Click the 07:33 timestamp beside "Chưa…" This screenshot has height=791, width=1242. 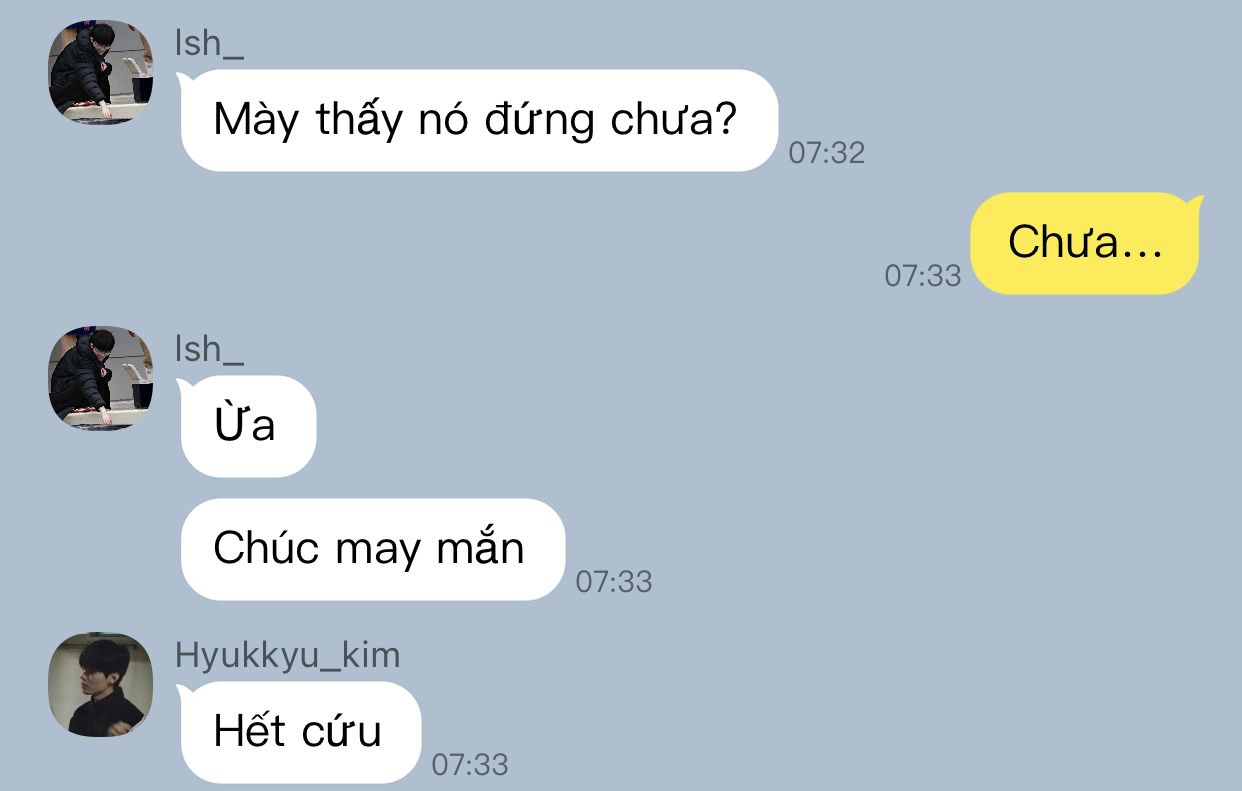pyautogui.click(x=922, y=275)
